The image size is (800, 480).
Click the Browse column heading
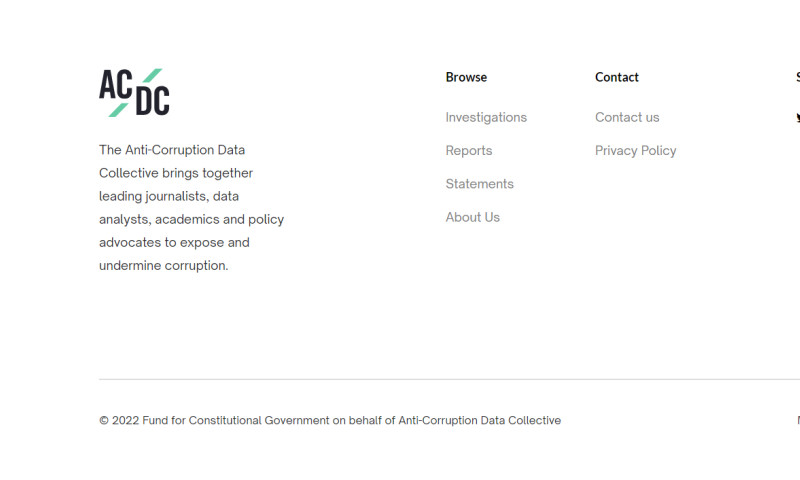466,77
